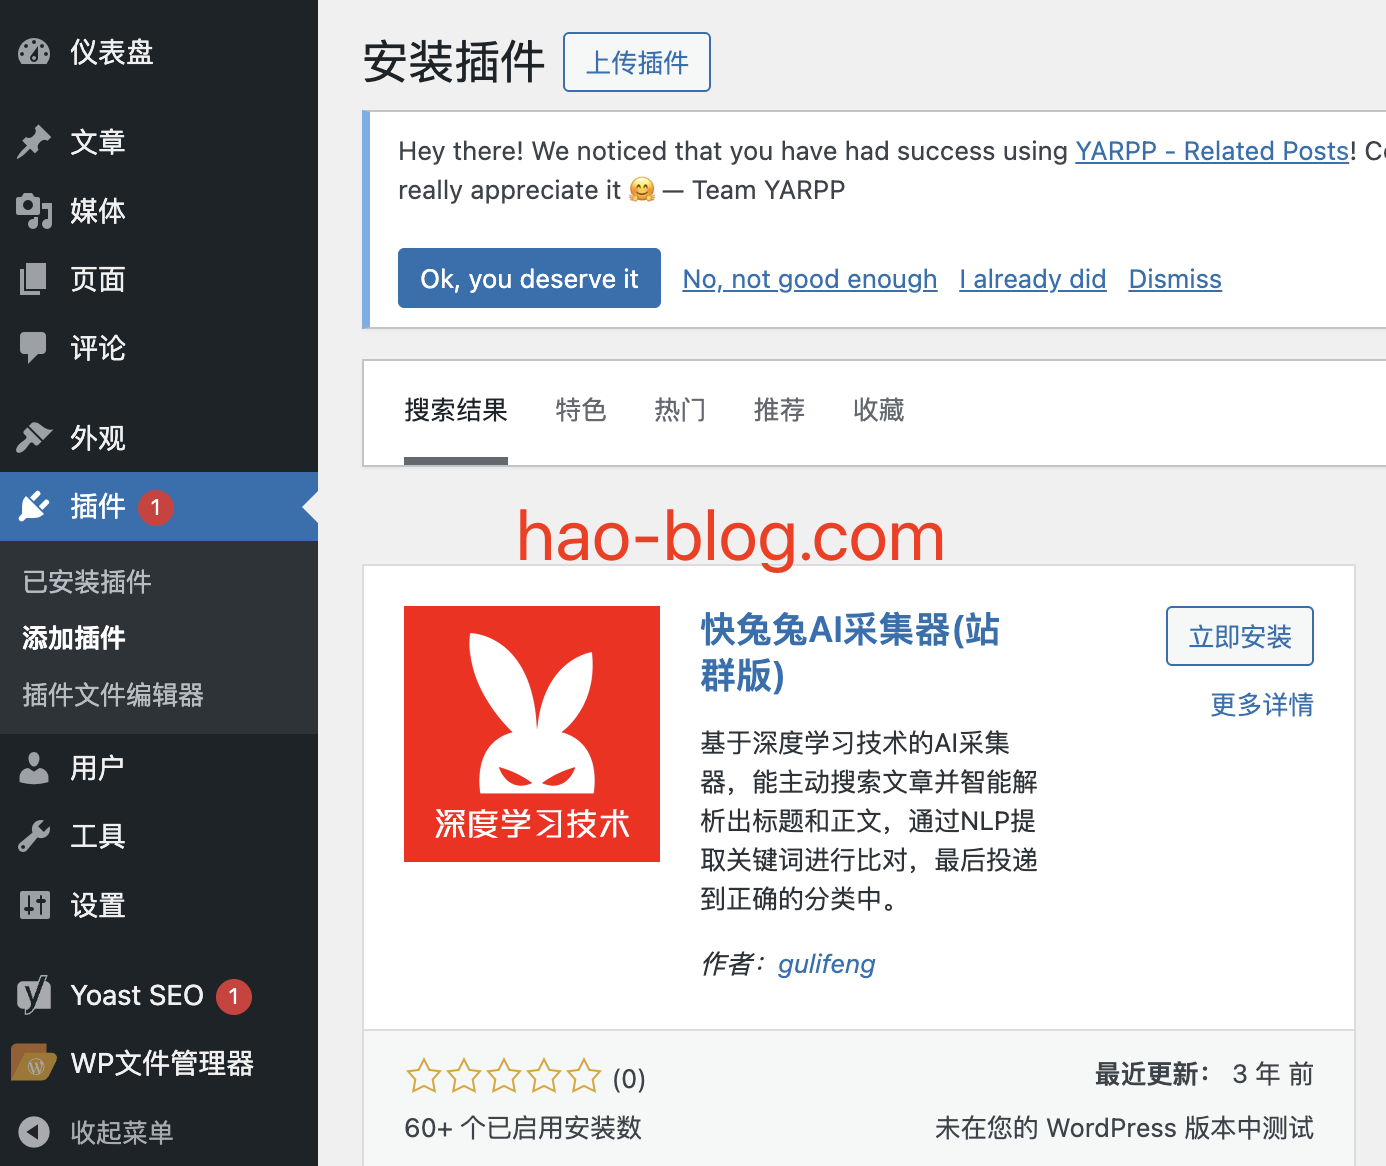Click the Tools wrench icon
1386x1166 pixels.
point(34,836)
